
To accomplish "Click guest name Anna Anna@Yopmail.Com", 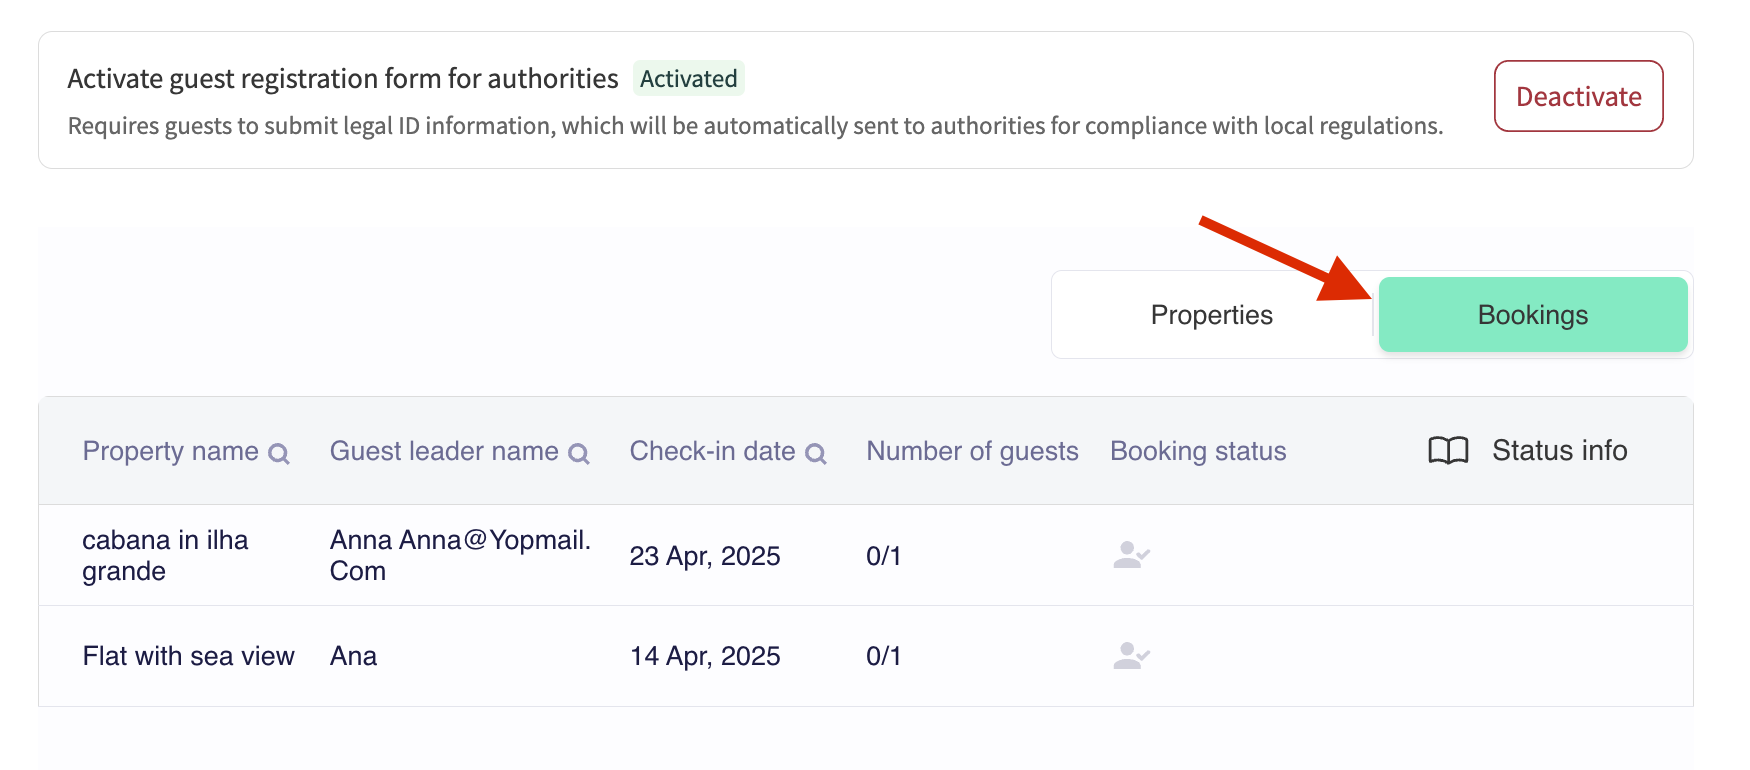I will (x=460, y=555).
